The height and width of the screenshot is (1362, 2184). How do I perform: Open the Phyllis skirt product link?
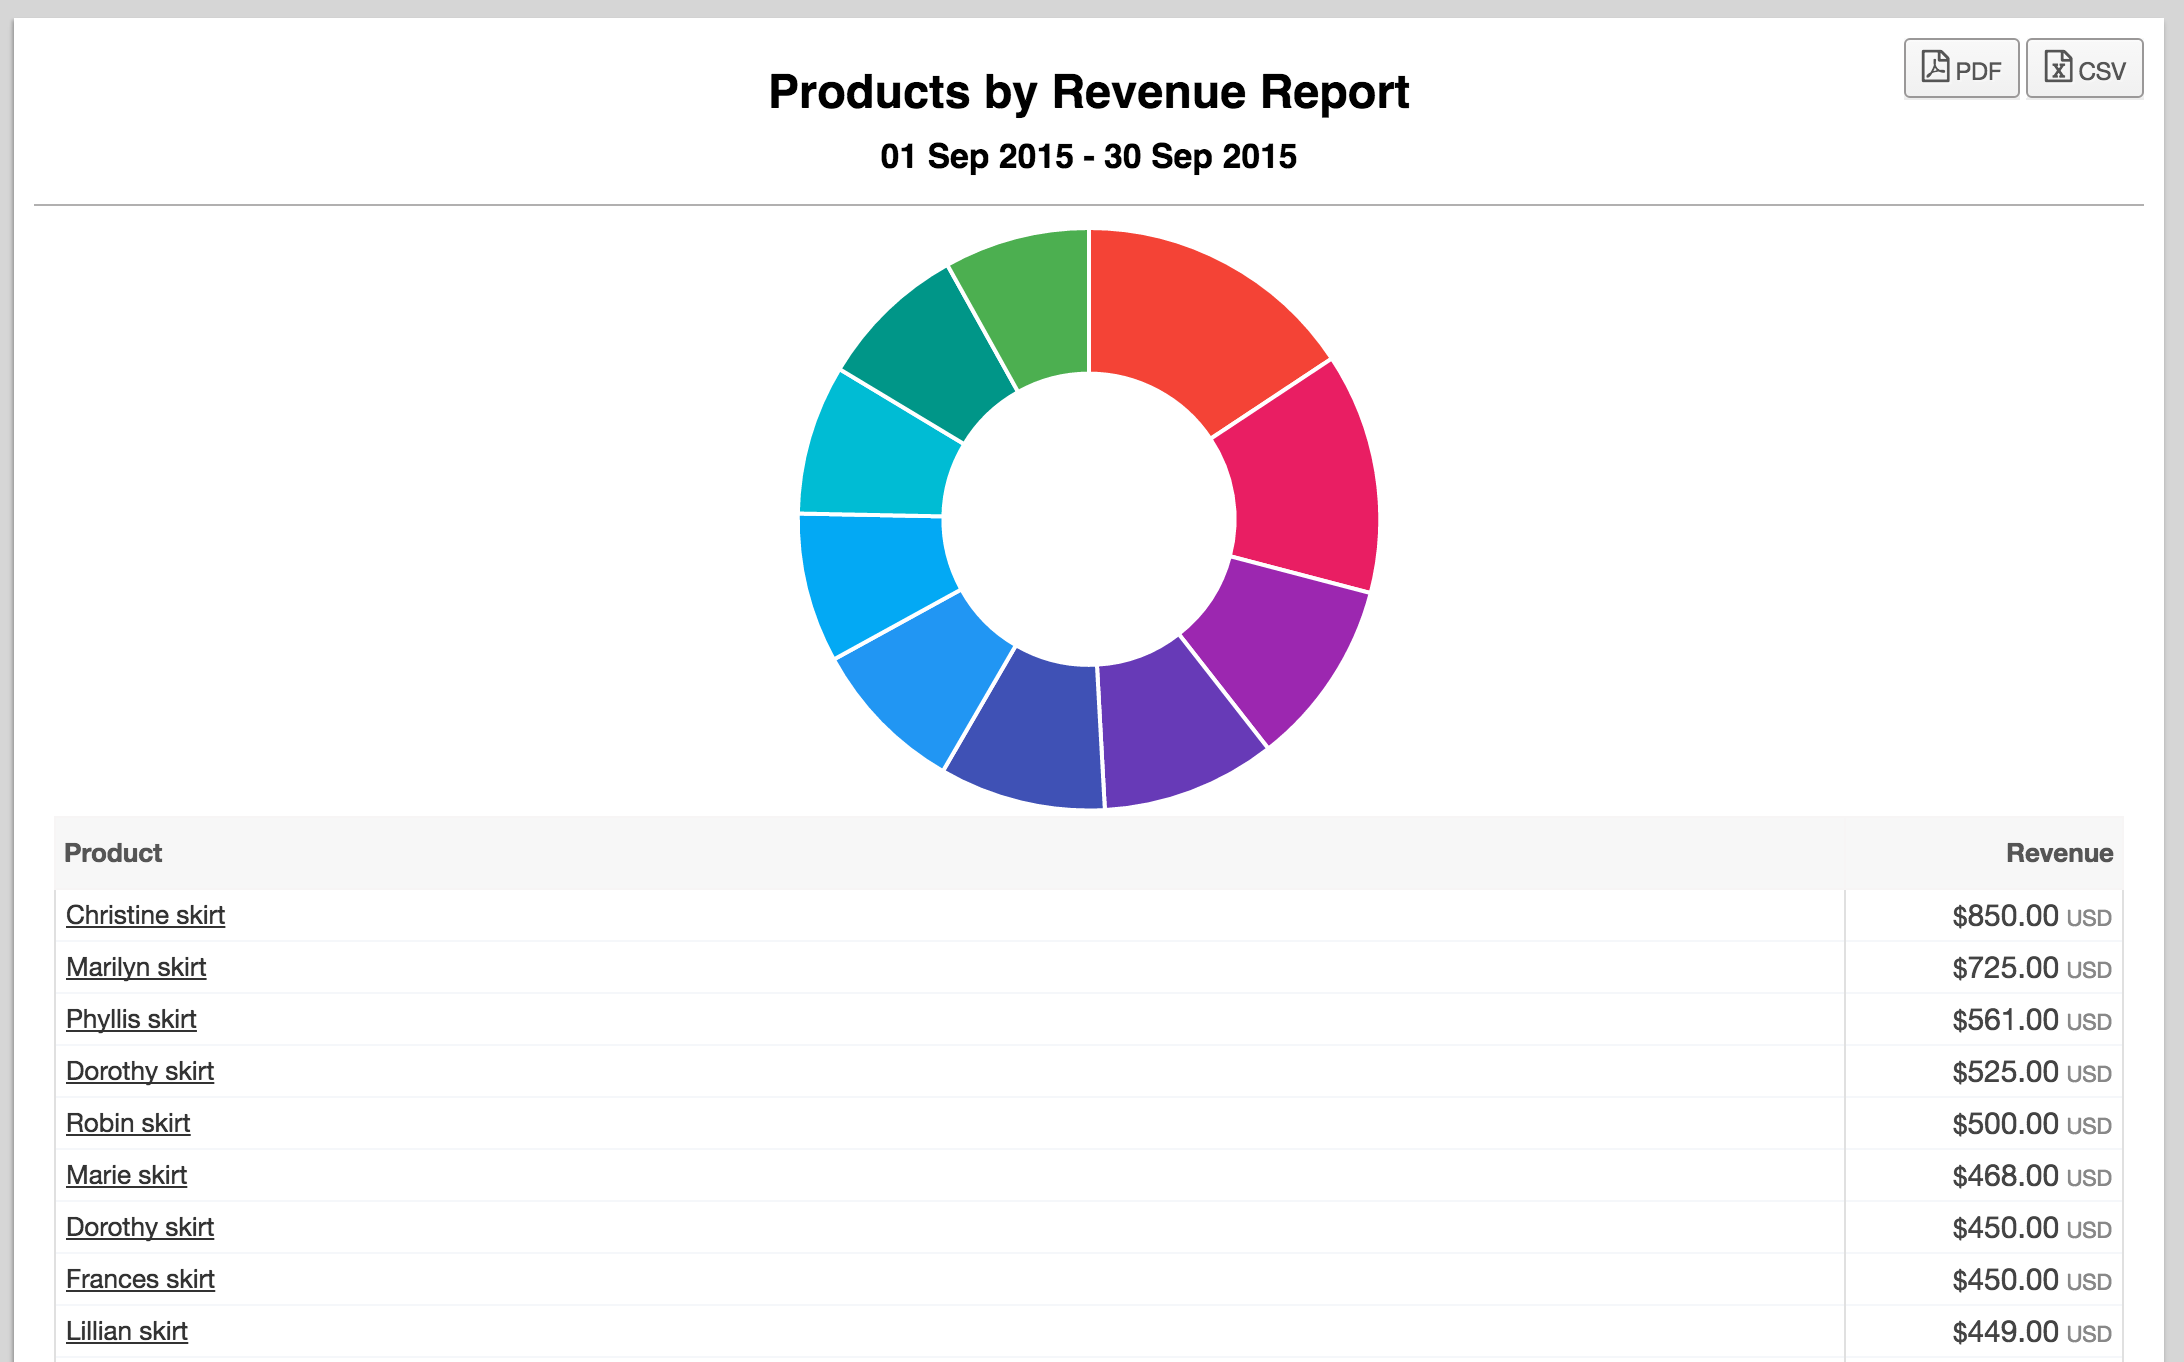click(131, 1019)
